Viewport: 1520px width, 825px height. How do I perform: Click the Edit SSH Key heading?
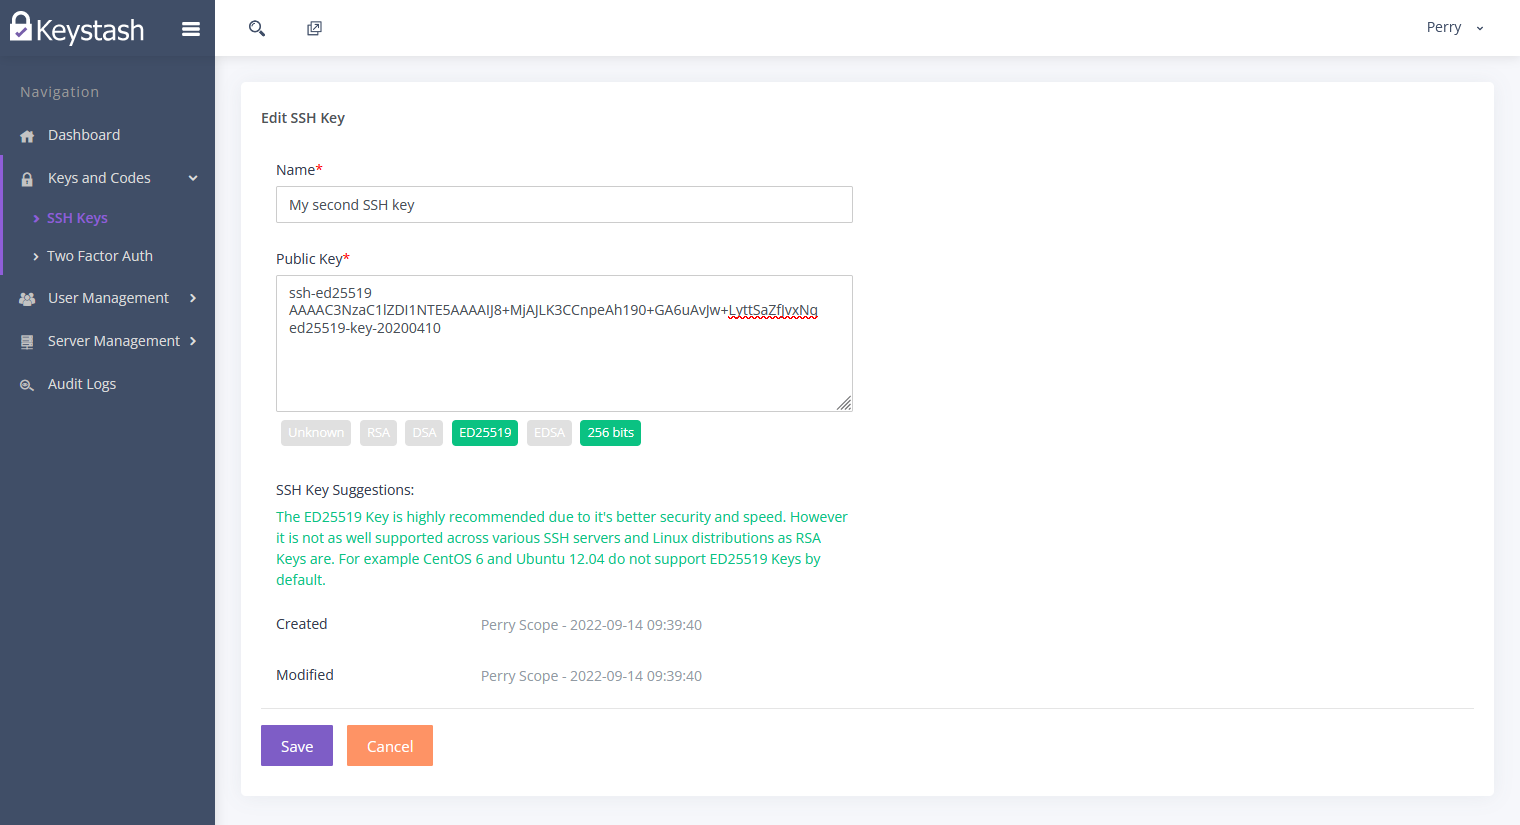[x=303, y=118]
